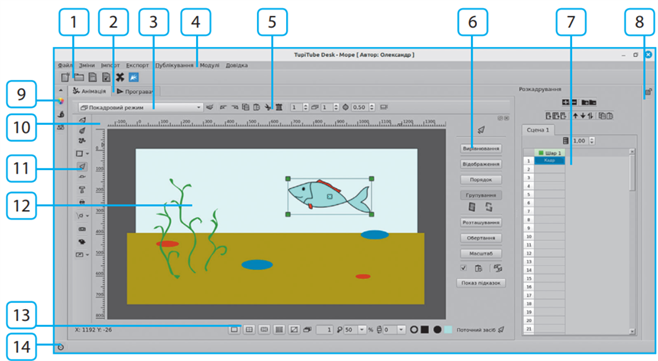Click the Показ підказок button

coord(481,283)
